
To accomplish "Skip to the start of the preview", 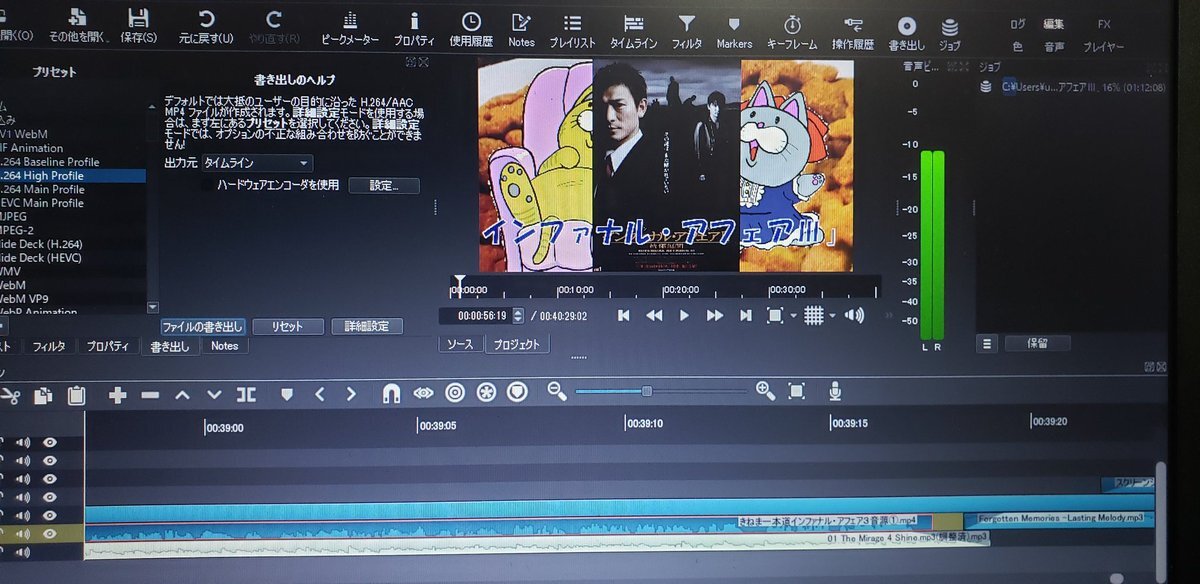I will coord(623,315).
